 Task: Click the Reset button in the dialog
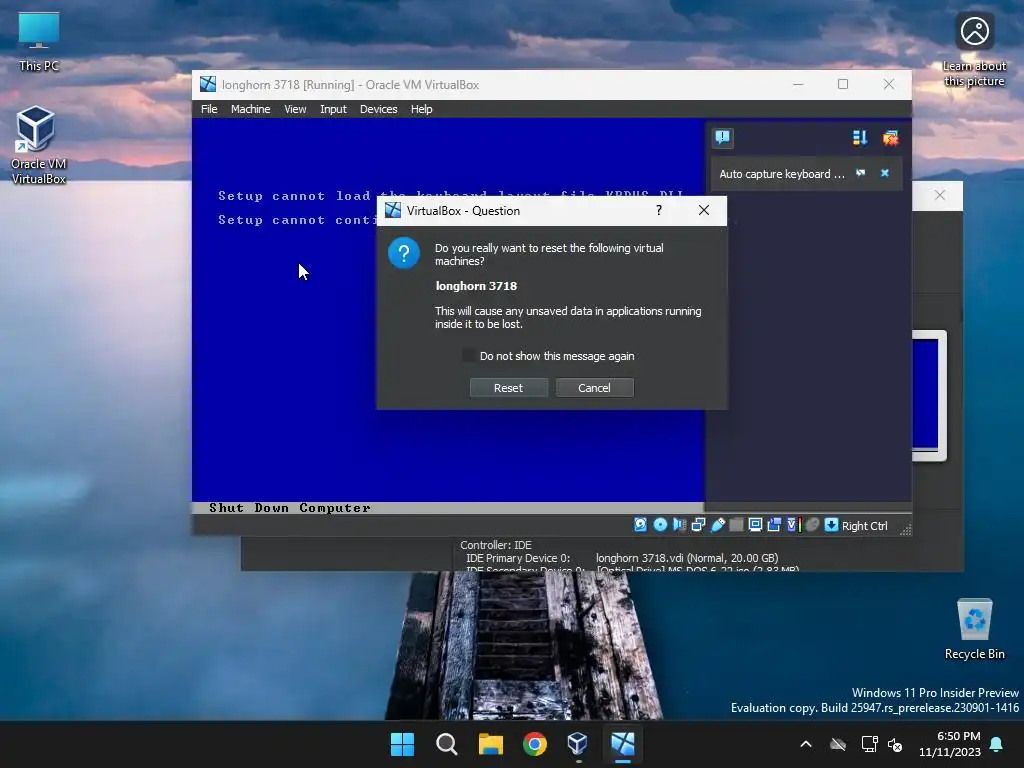508,388
